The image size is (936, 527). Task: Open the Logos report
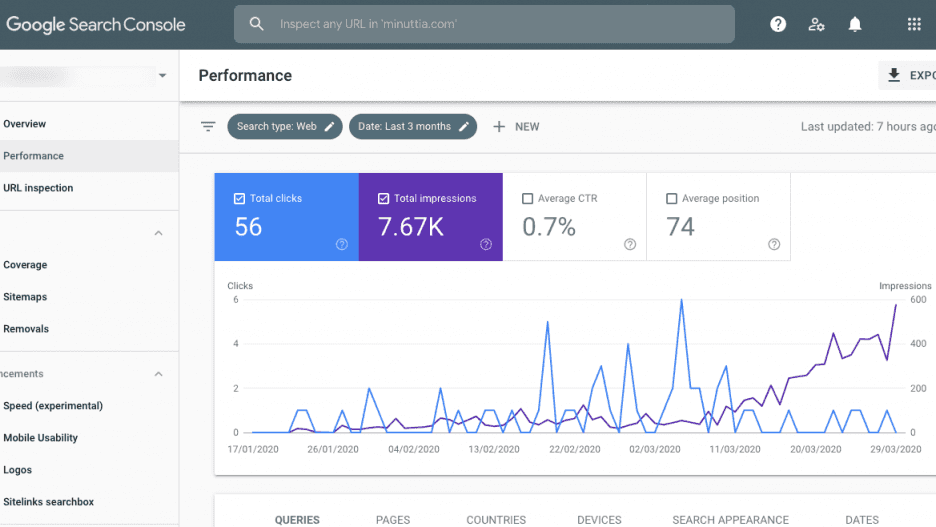coord(89,470)
